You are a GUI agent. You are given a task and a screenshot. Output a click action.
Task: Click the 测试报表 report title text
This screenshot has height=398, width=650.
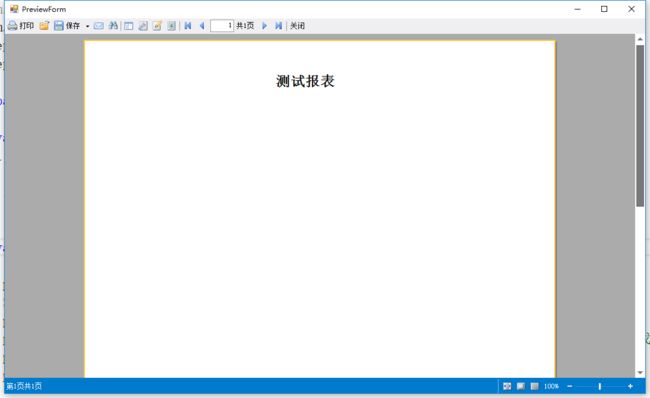tap(306, 81)
